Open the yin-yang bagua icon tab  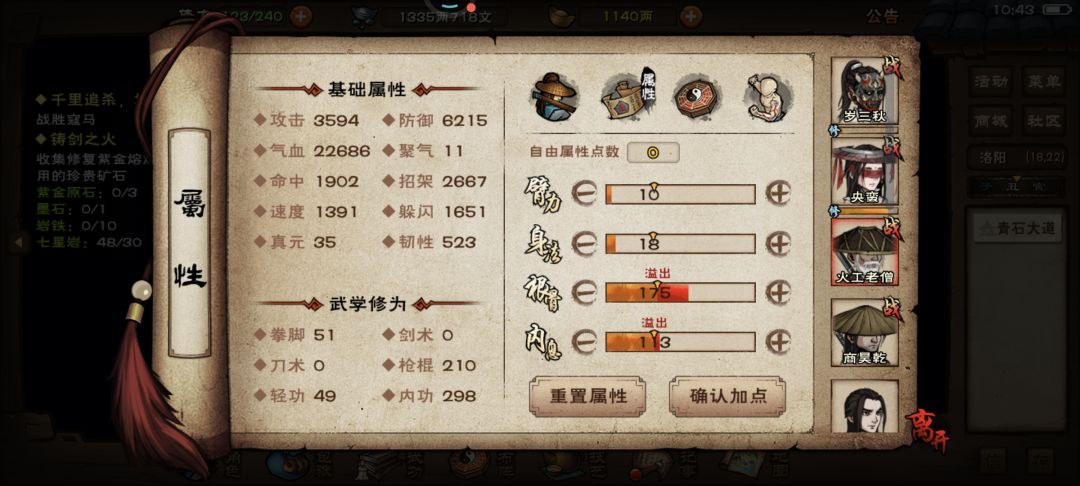coord(696,97)
